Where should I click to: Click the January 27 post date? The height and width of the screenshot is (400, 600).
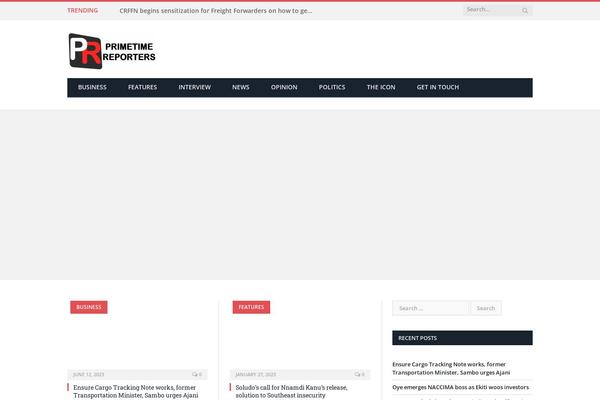point(255,374)
